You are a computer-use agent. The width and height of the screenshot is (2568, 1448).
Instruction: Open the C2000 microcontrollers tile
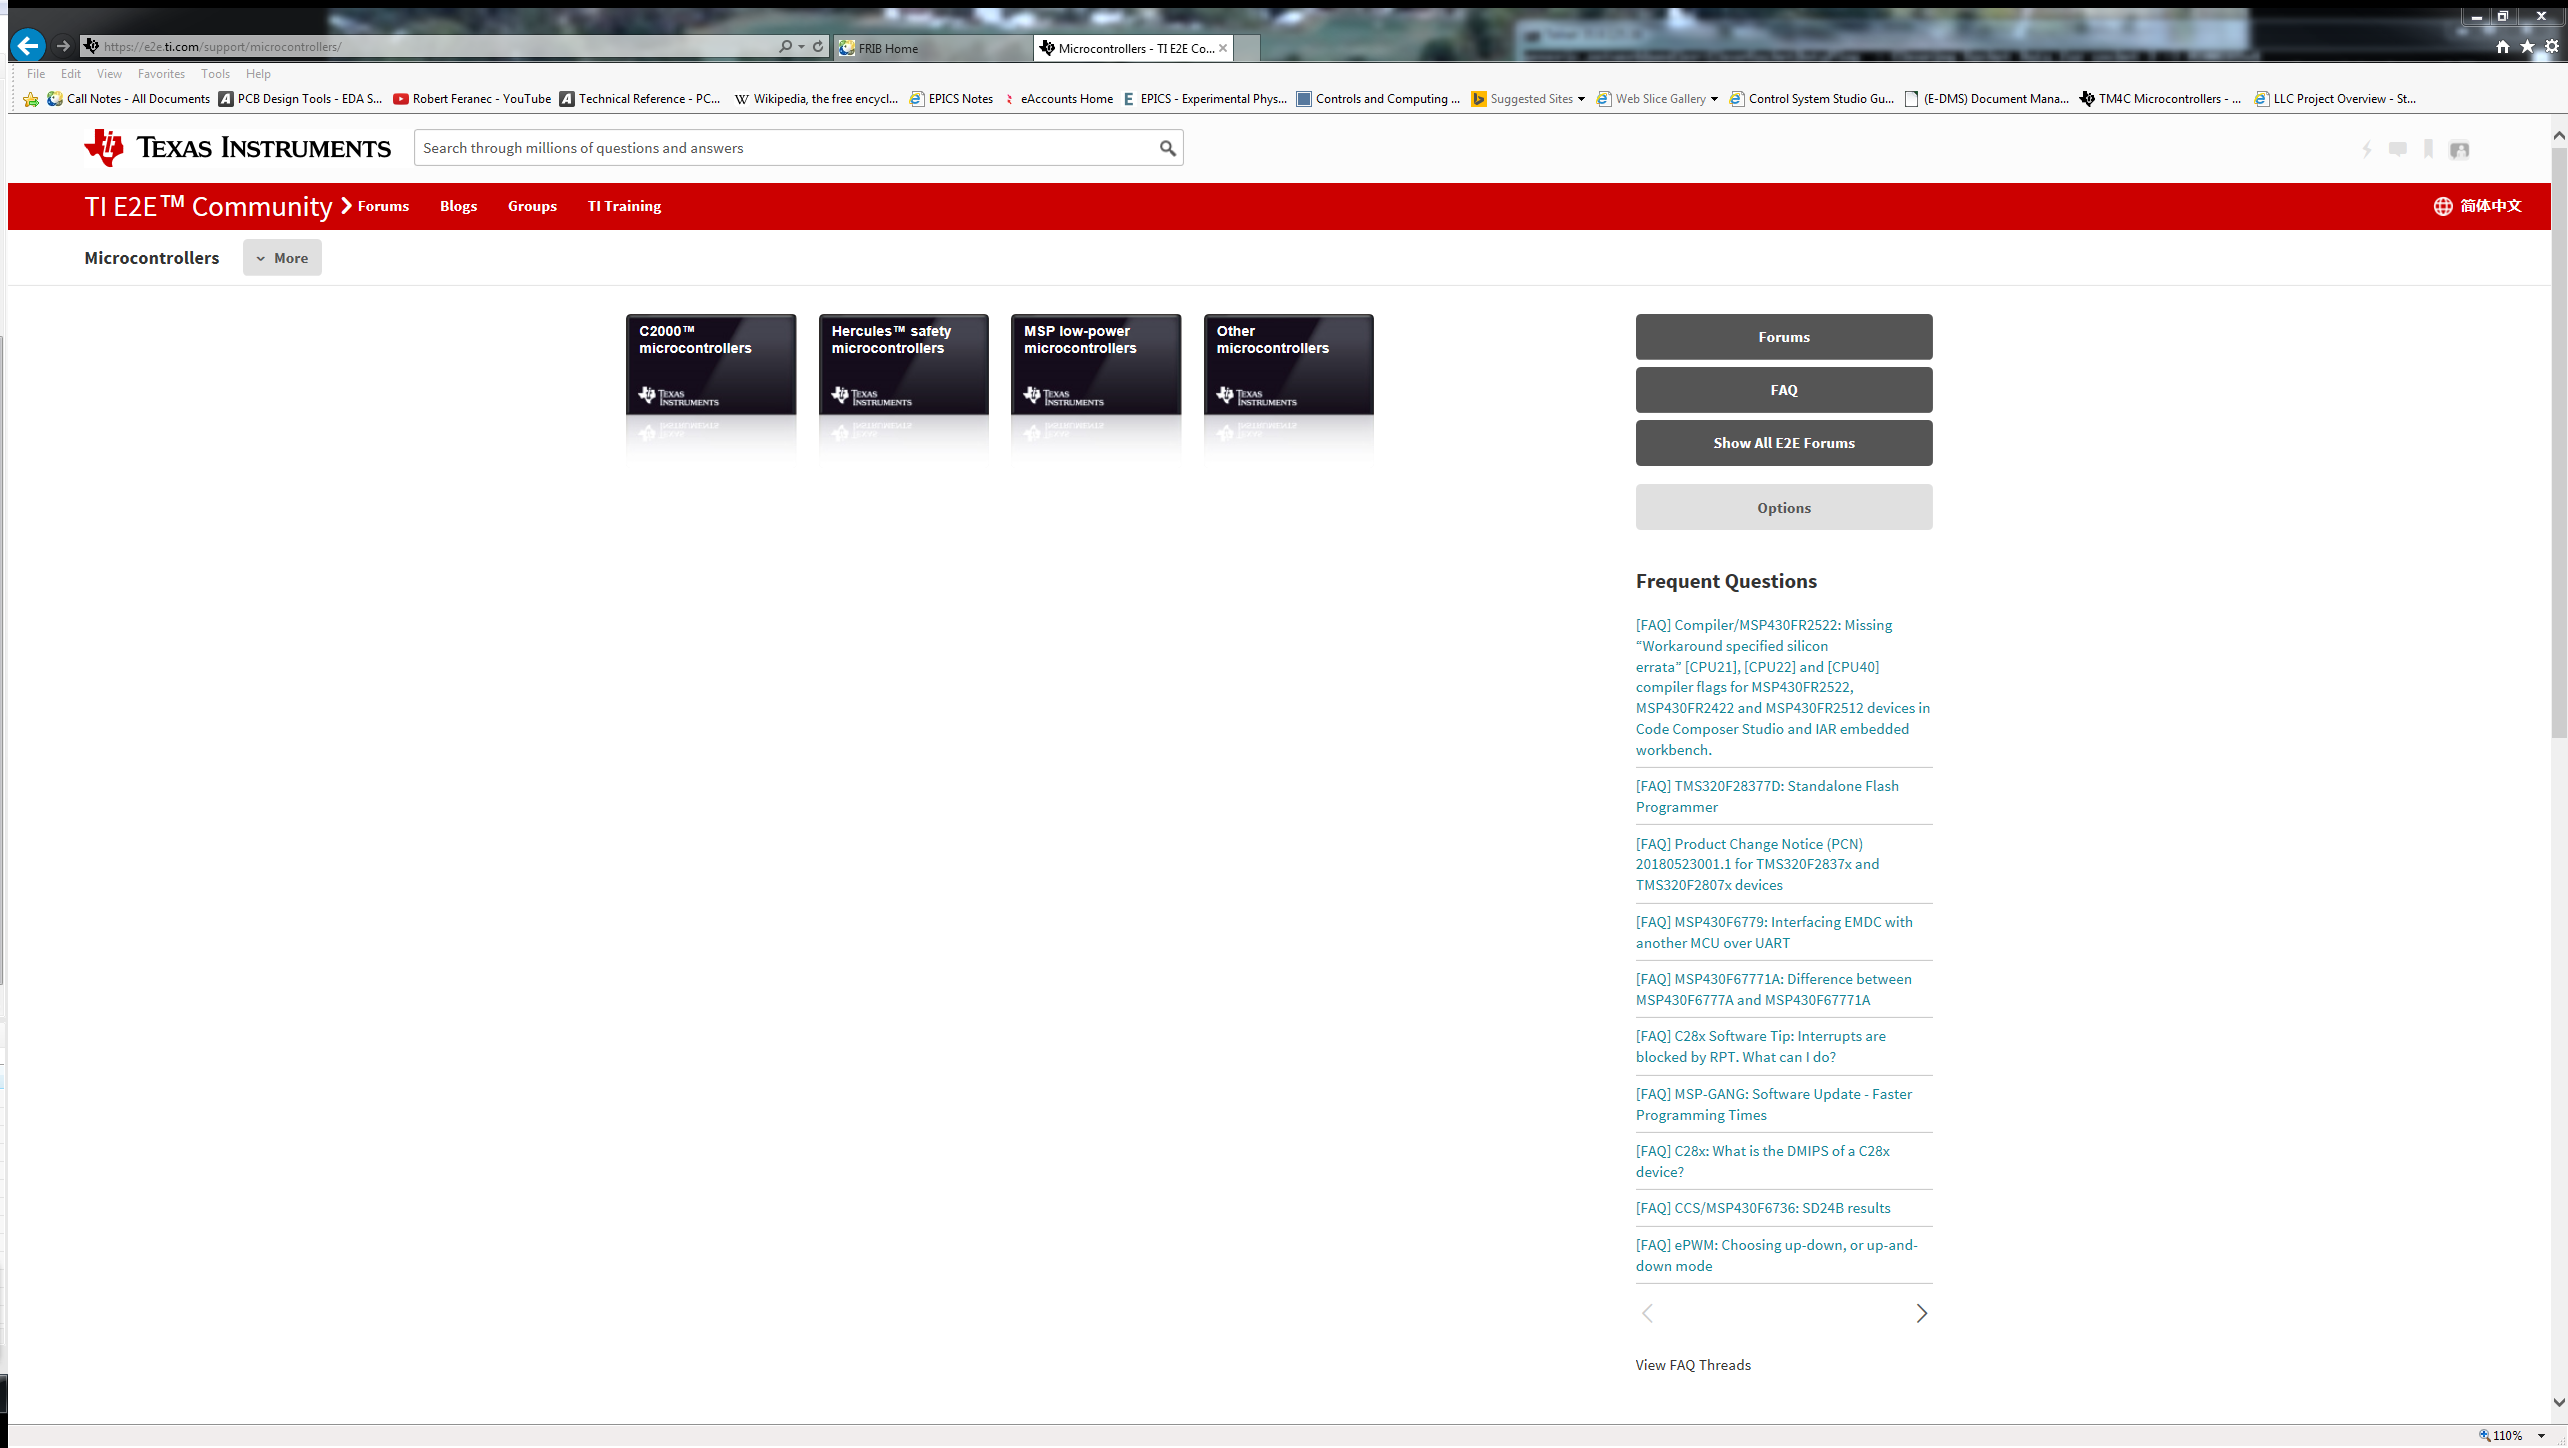click(711, 365)
